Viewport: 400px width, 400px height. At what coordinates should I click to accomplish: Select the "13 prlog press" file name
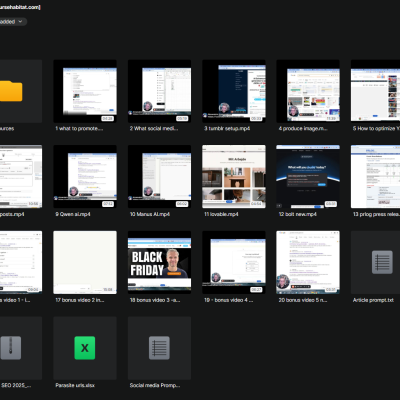pyautogui.click(x=376, y=214)
